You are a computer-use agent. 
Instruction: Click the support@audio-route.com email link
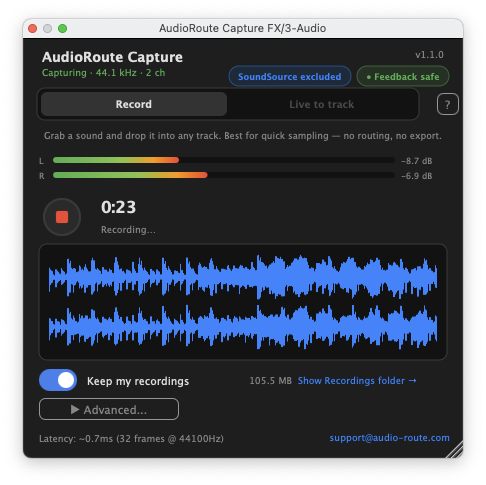pos(389,438)
